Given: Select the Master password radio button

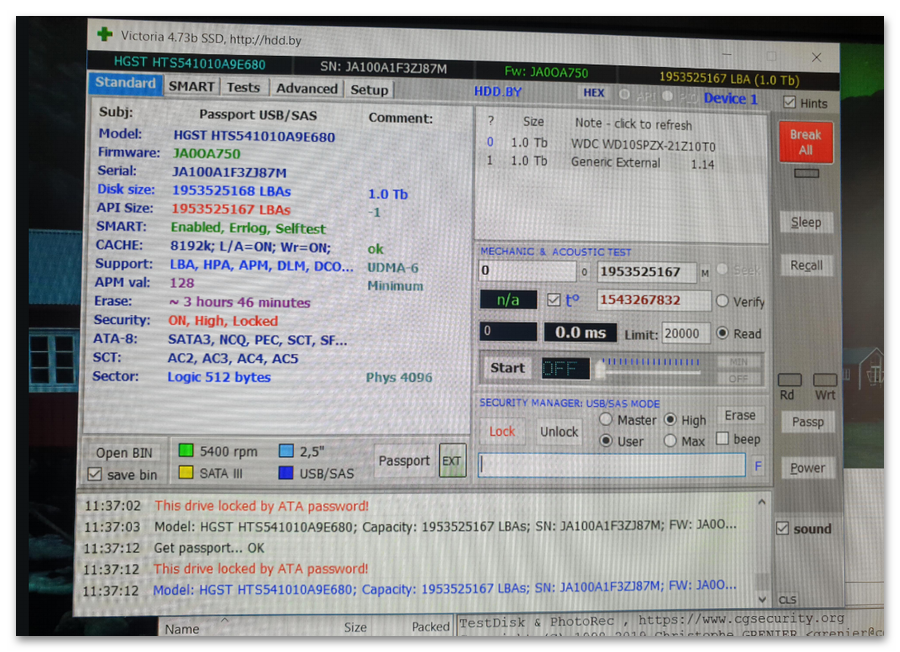Looking at the screenshot, I should [605, 419].
